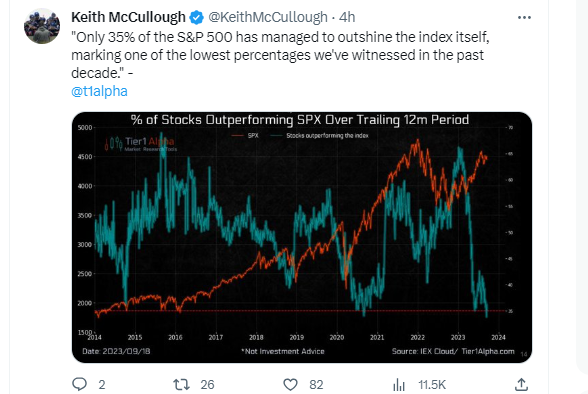Click the 11.5K views count

point(432,385)
